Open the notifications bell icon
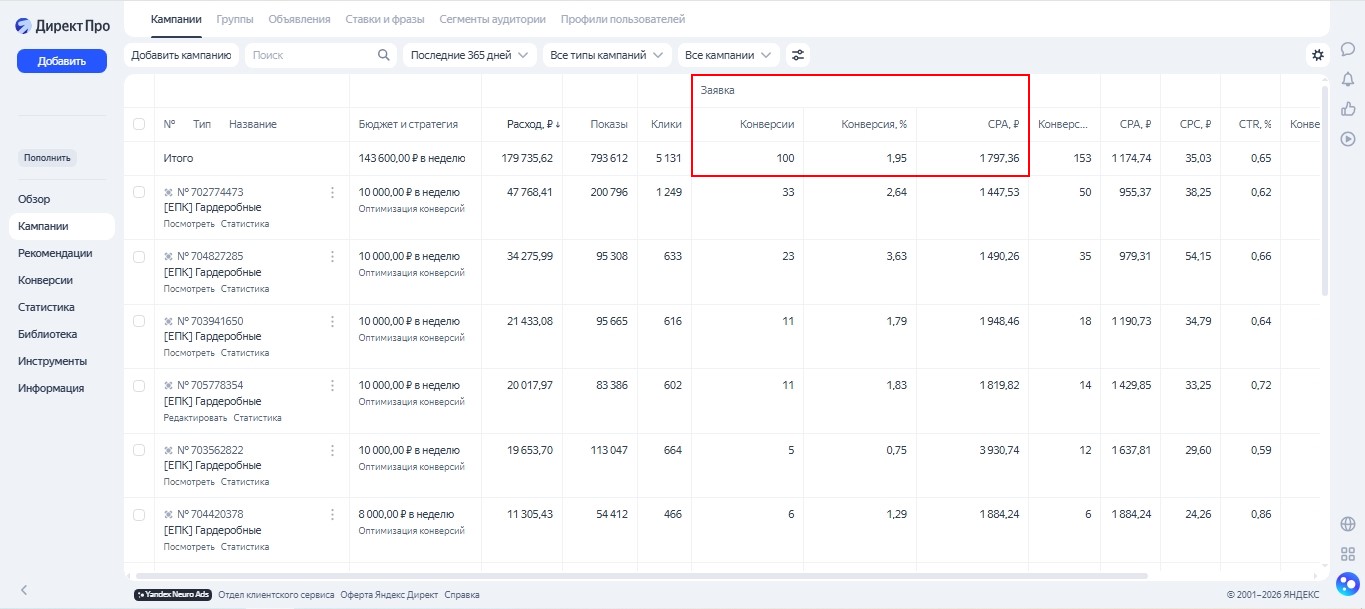The height and width of the screenshot is (609, 1365). click(1347, 79)
